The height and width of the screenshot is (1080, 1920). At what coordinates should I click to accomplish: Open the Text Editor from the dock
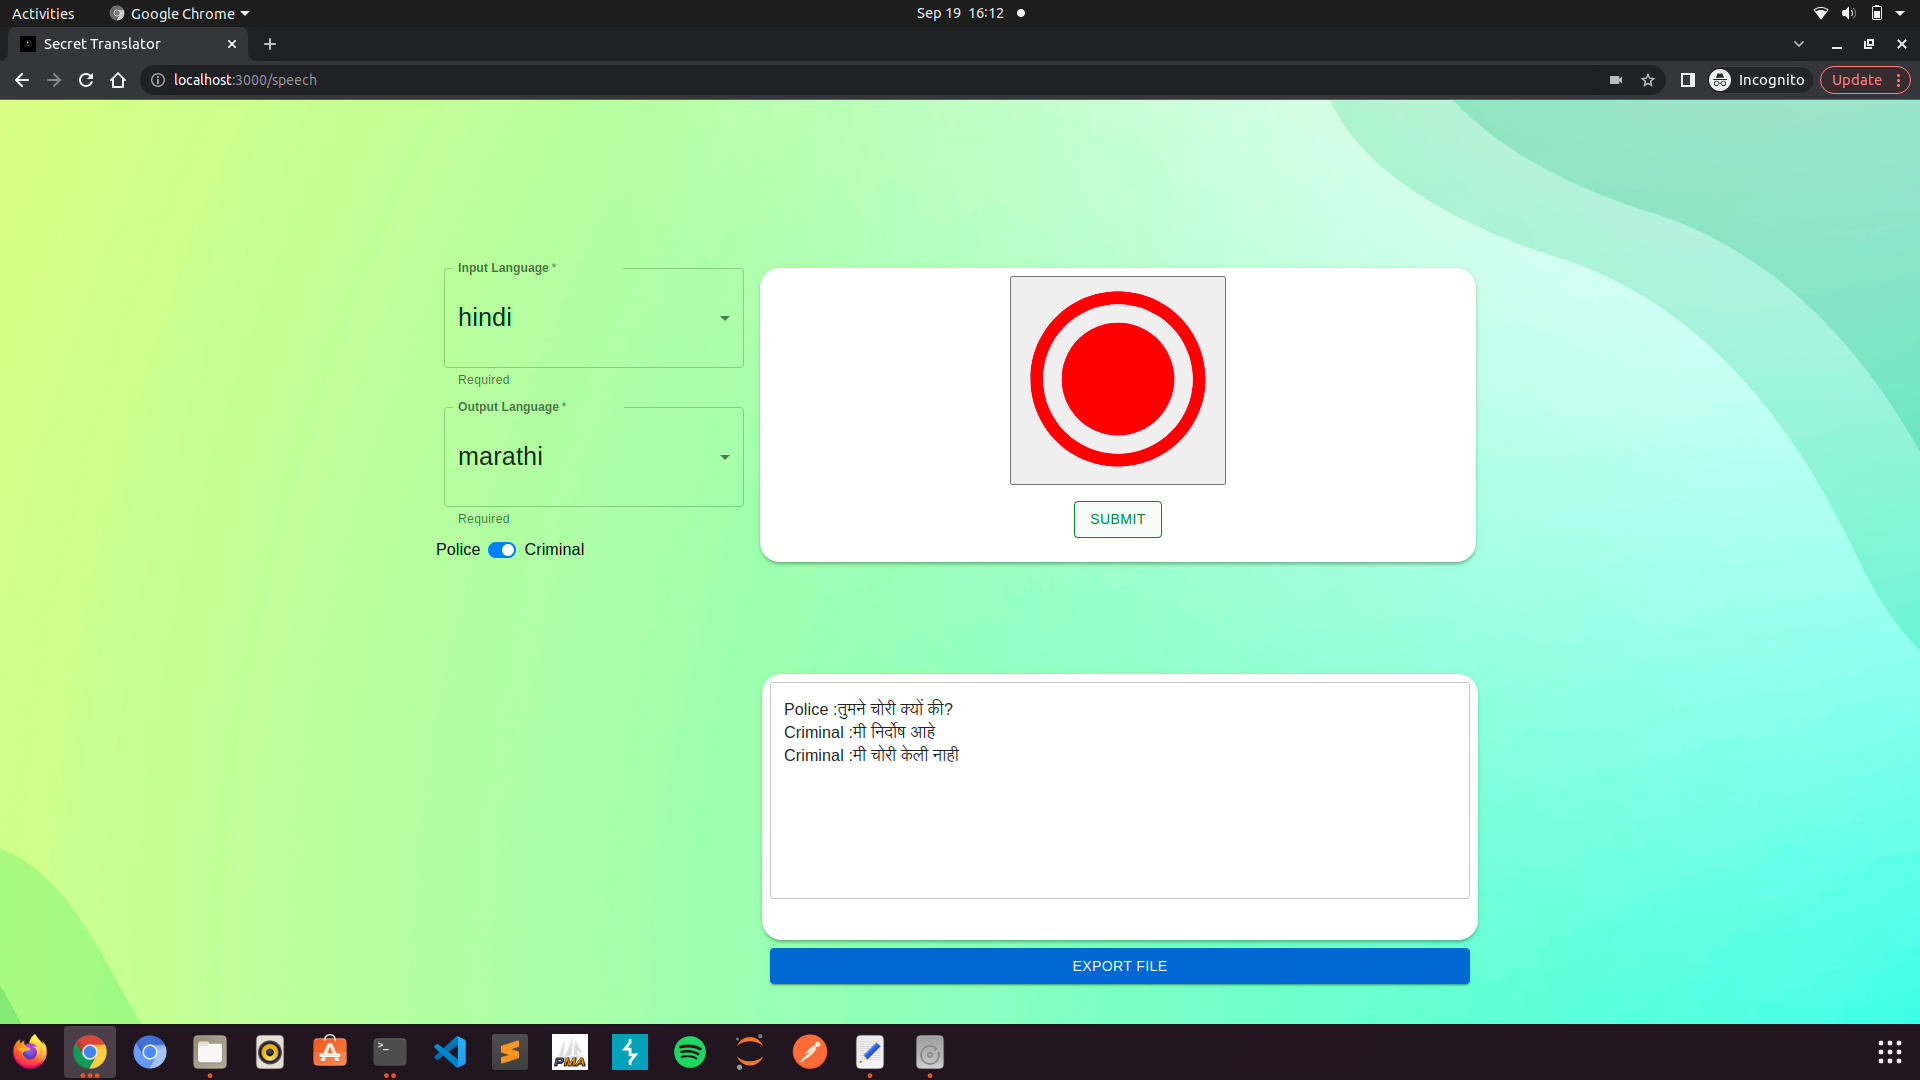click(x=870, y=1052)
